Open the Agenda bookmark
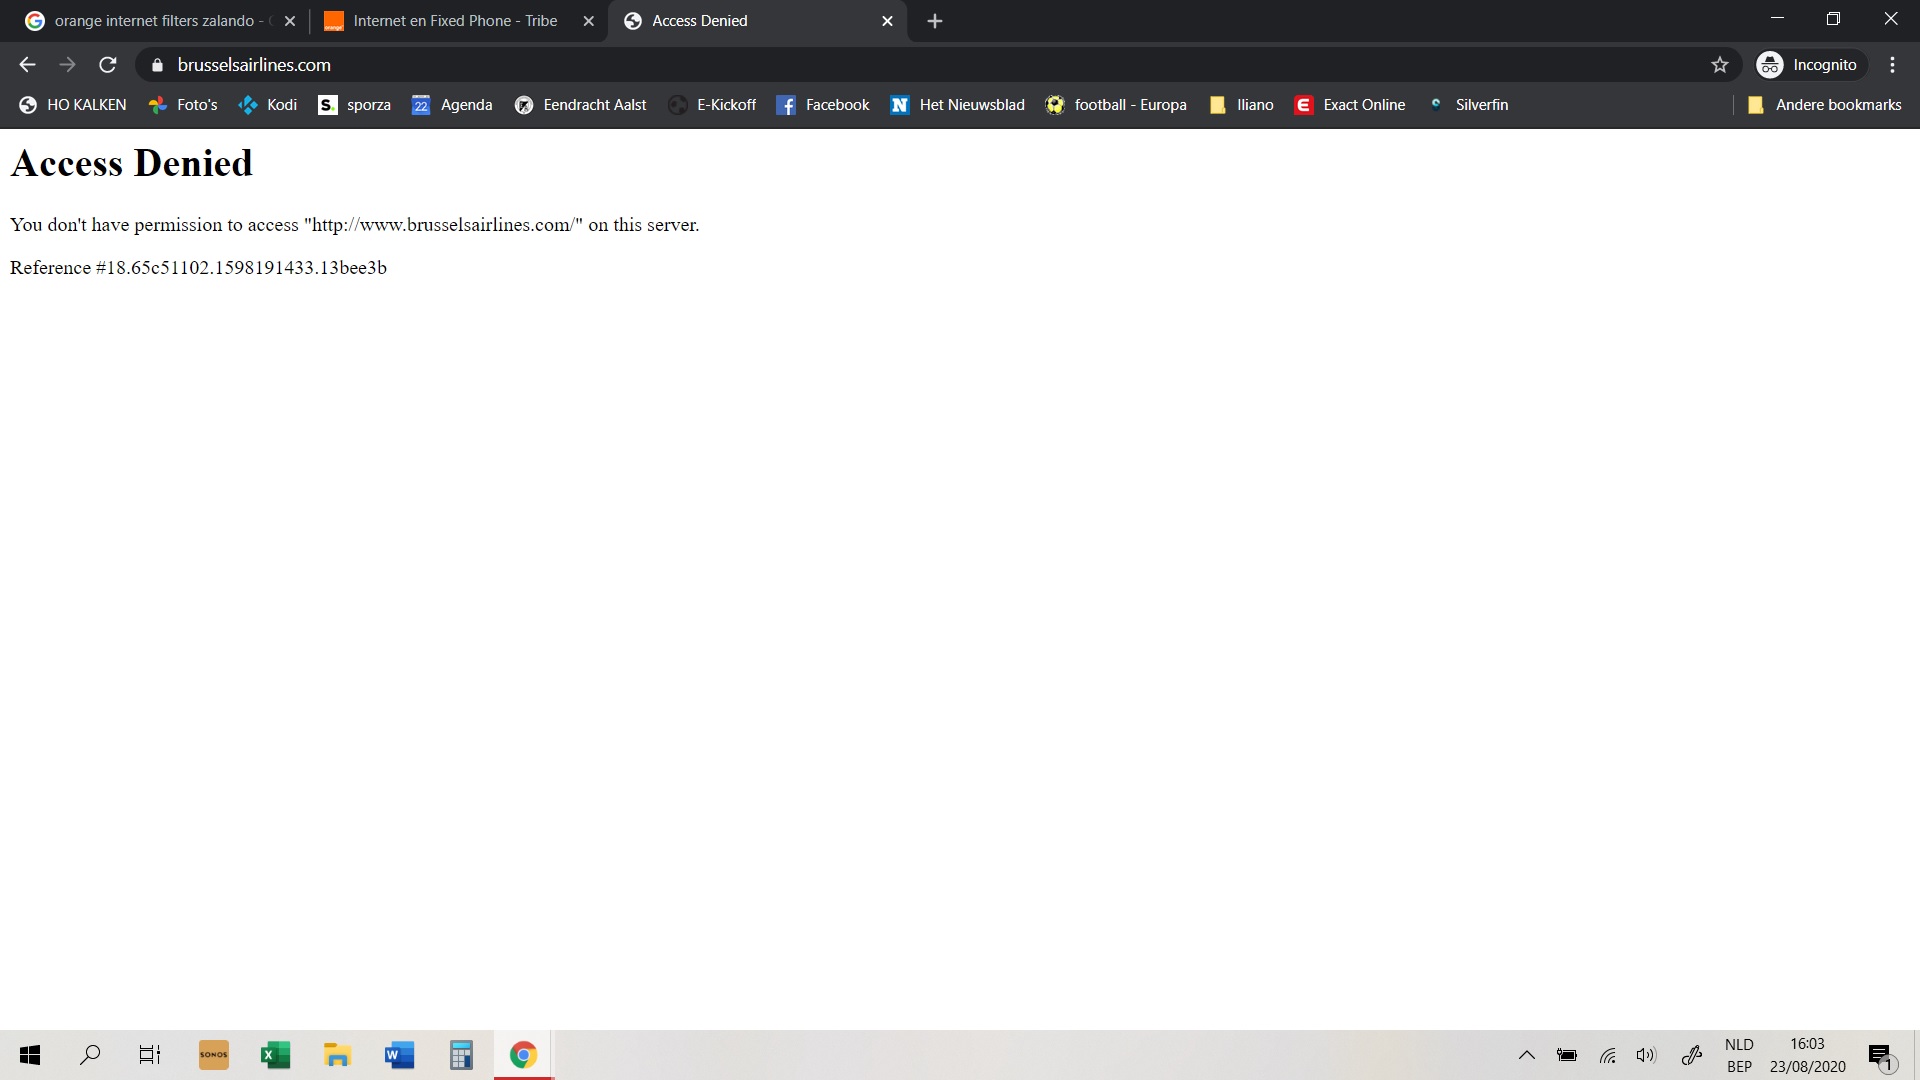The image size is (1920, 1080). point(452,105)
